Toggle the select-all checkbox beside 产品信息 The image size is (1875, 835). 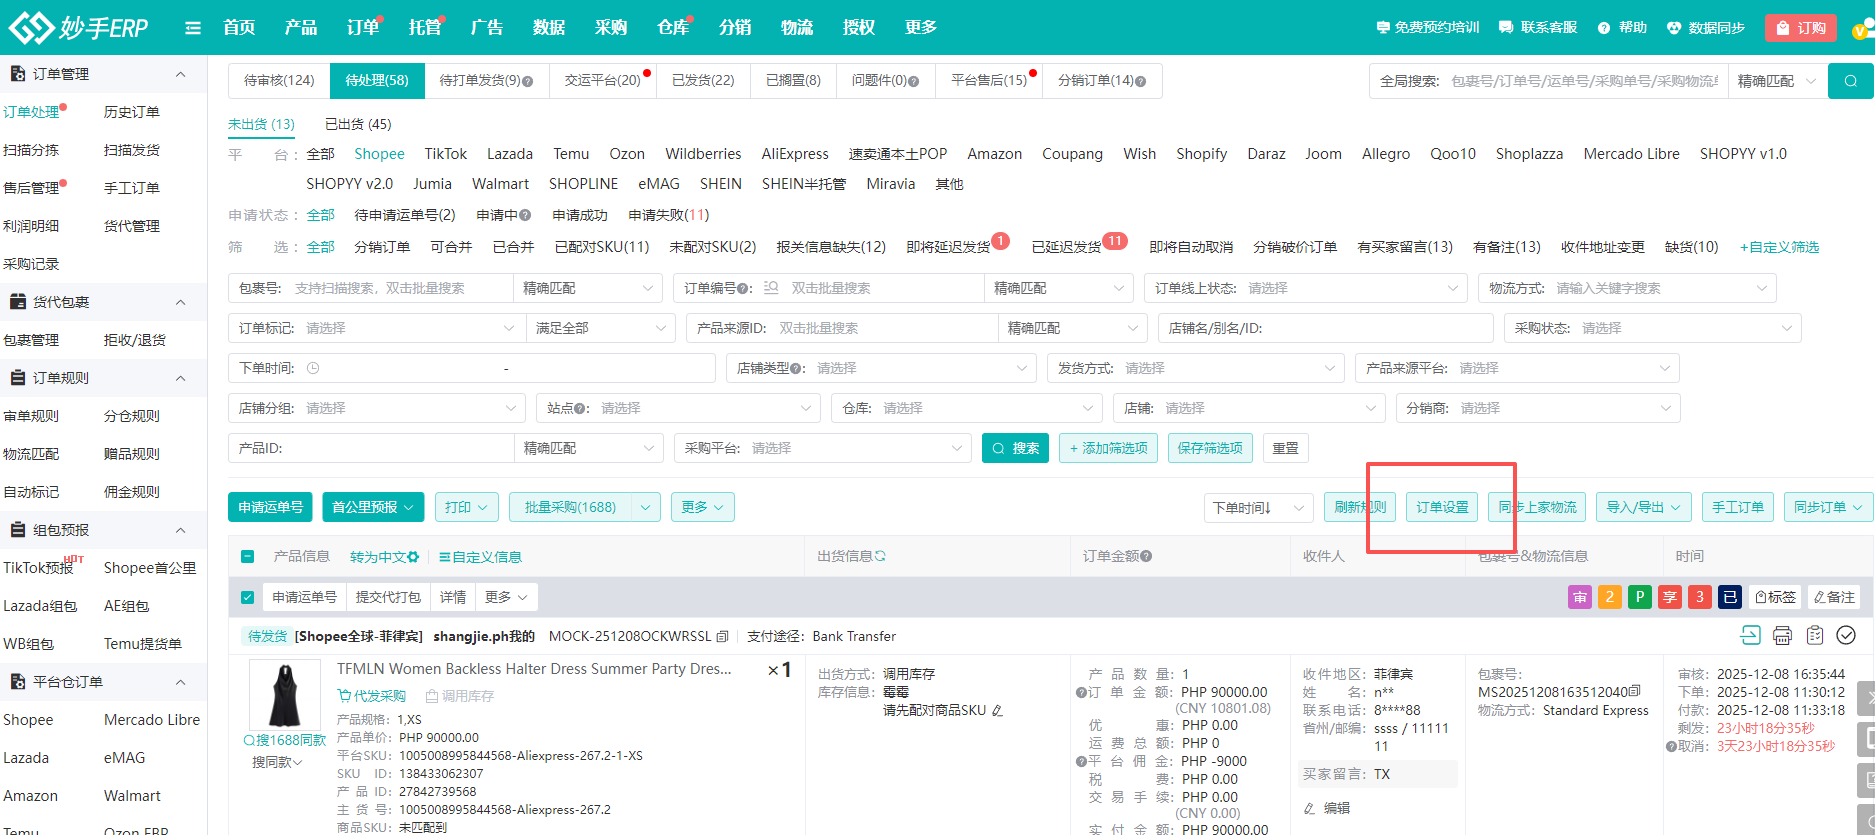[x=248, y=557]
